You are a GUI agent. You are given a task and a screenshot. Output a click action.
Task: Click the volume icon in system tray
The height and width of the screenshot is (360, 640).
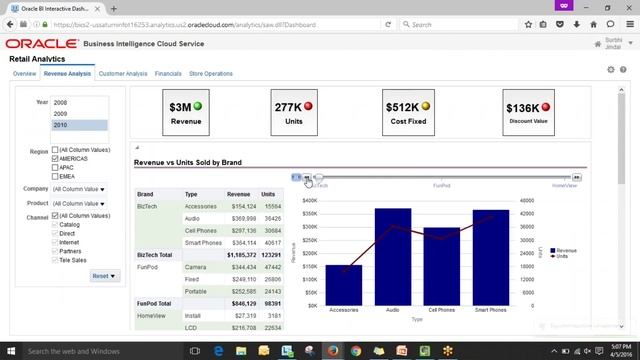click(x=587, y=351)
